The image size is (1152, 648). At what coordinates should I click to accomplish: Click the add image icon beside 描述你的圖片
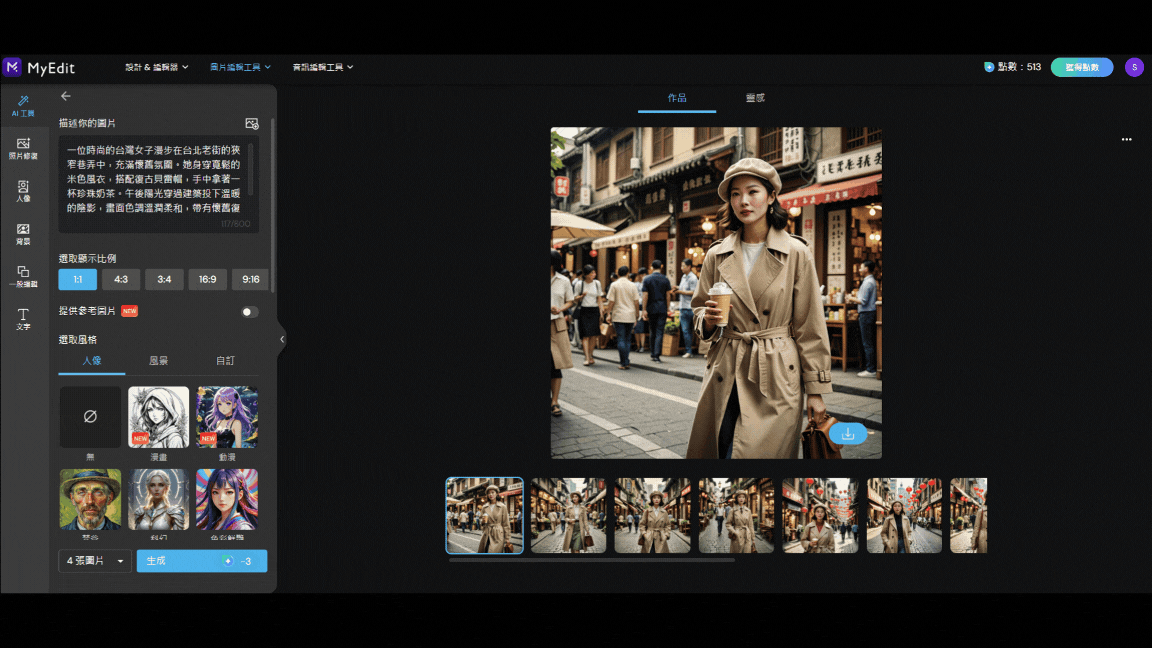pos(252,123)
